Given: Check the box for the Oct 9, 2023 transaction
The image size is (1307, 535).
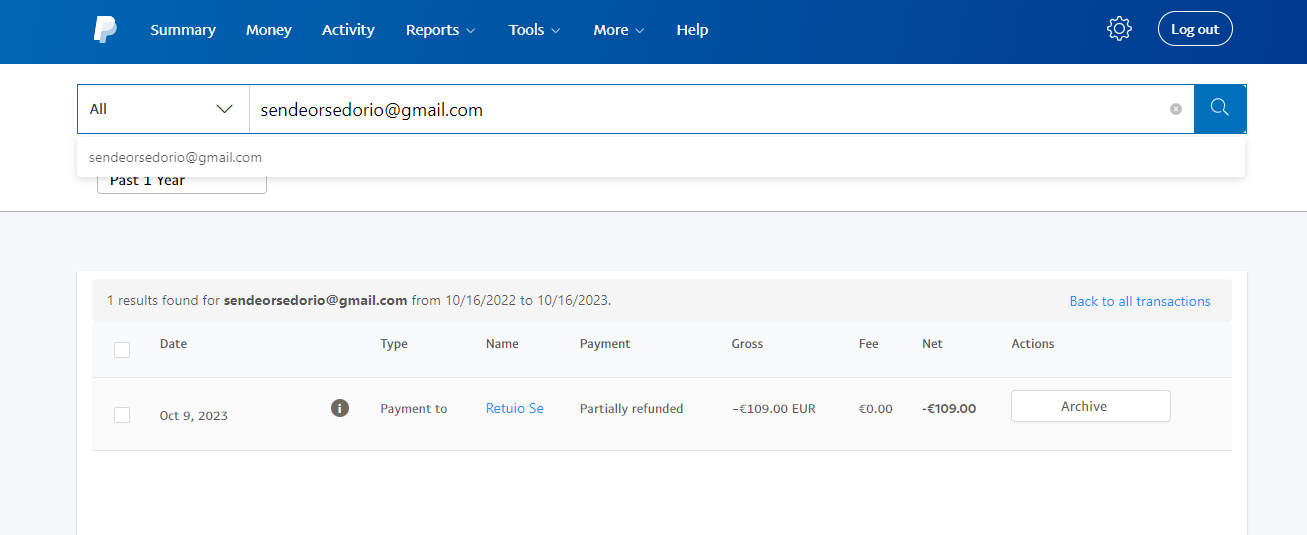Looking at the screenshot, I should [122, 415].
